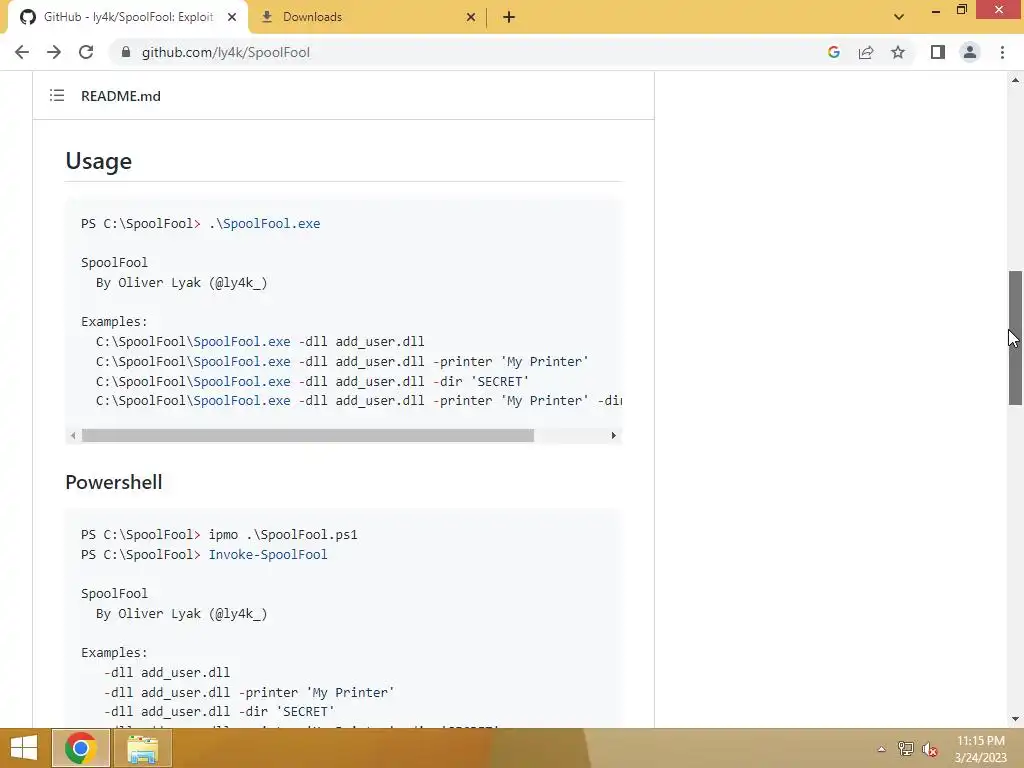The height and width of the screenshot is (768, 1024).
Task: Click the README.md file title
Action: tap(121, 96)
